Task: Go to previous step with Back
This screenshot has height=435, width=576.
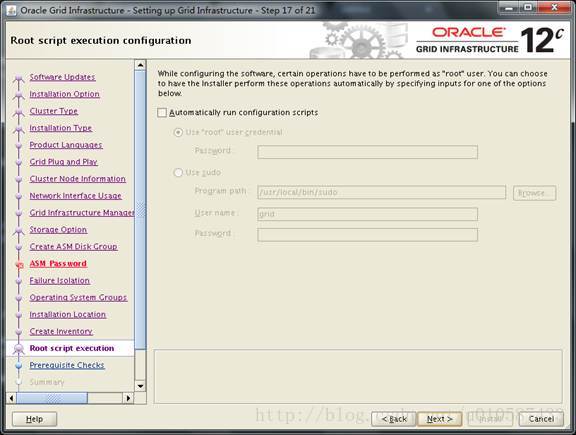Action: pos(394,419)
